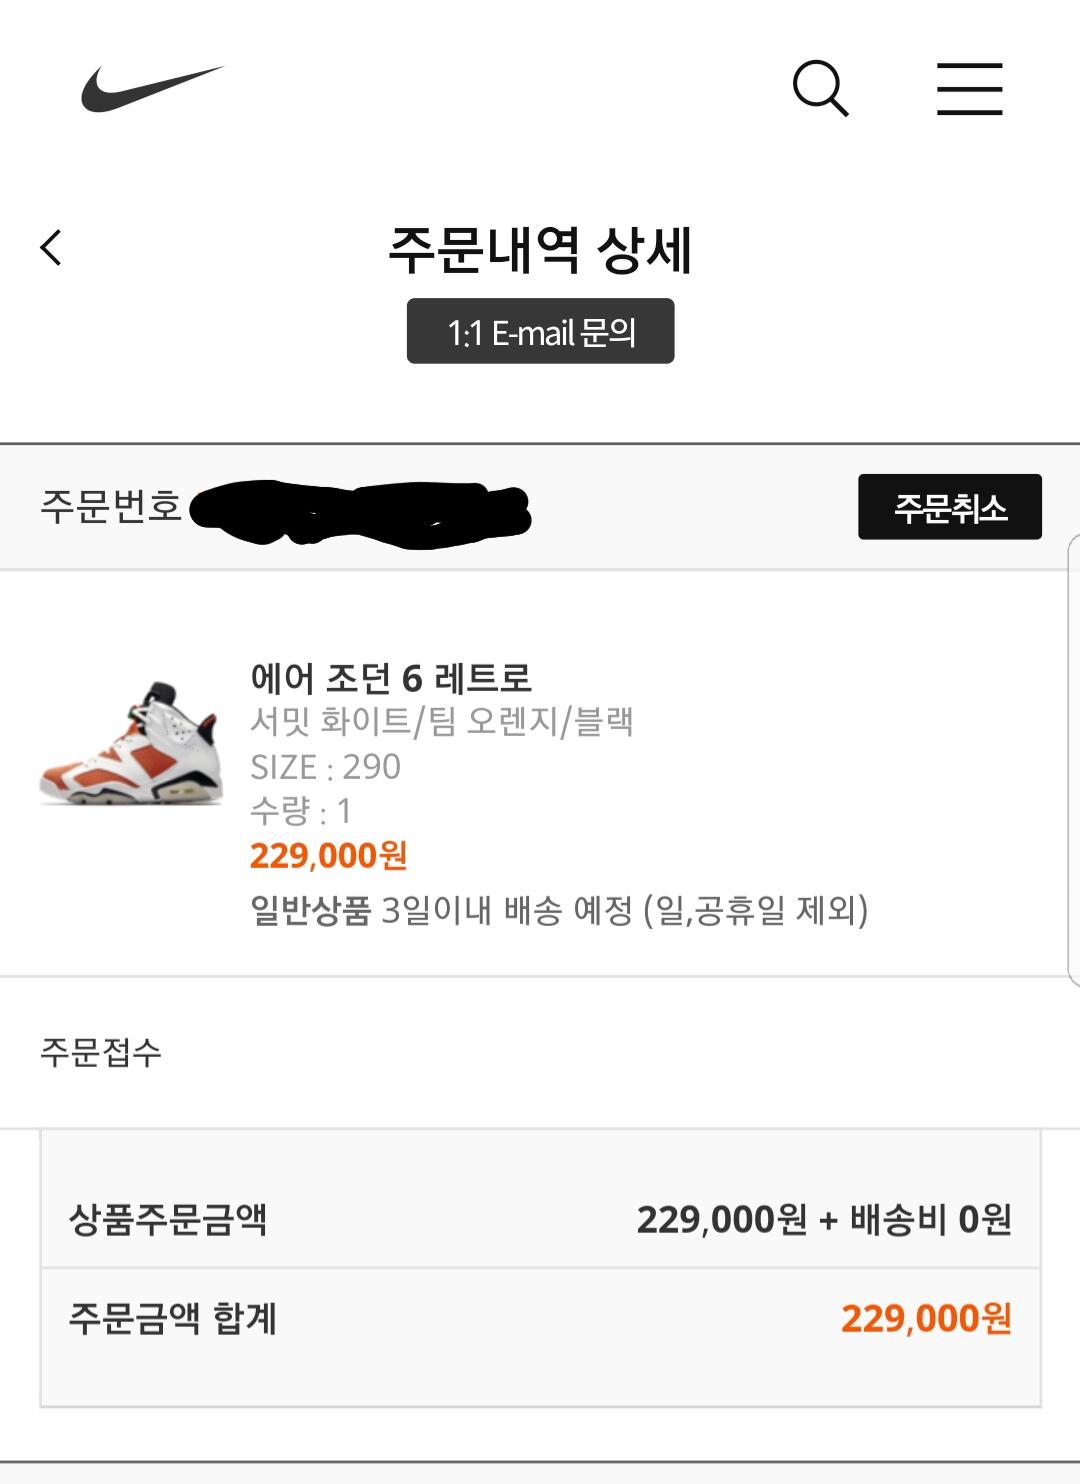The height and width of the screenshot is (1484, 1080).
Task: Open the hamburger menu icon
Action: pos(969,89)
